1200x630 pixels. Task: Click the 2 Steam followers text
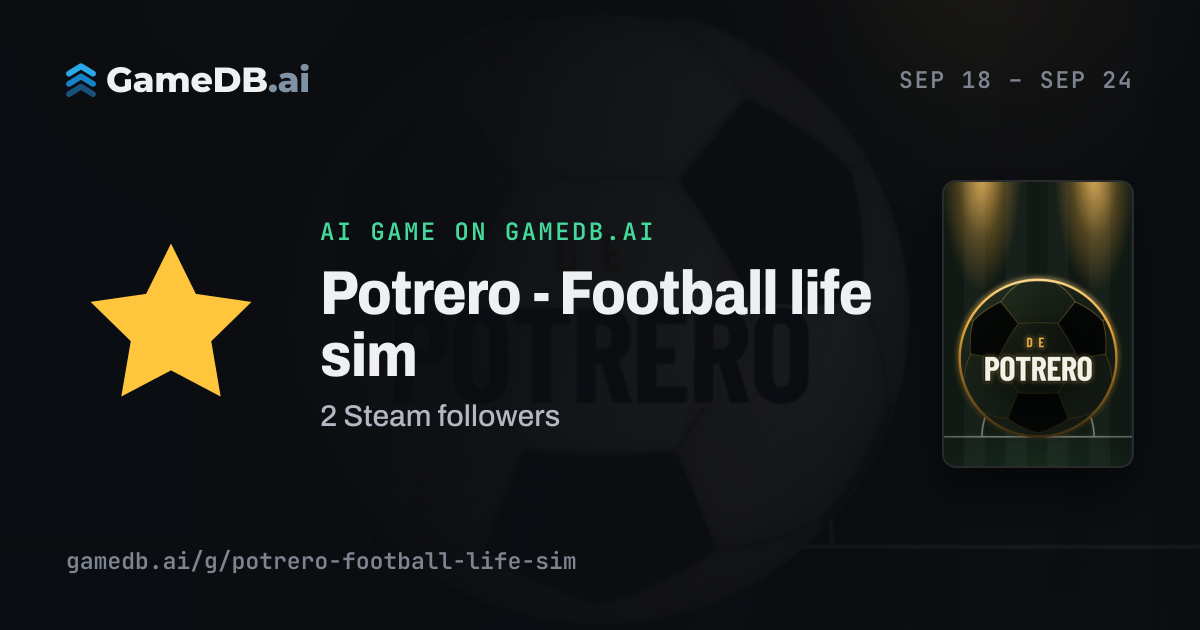pyautogui.click(x=440, y=416)
